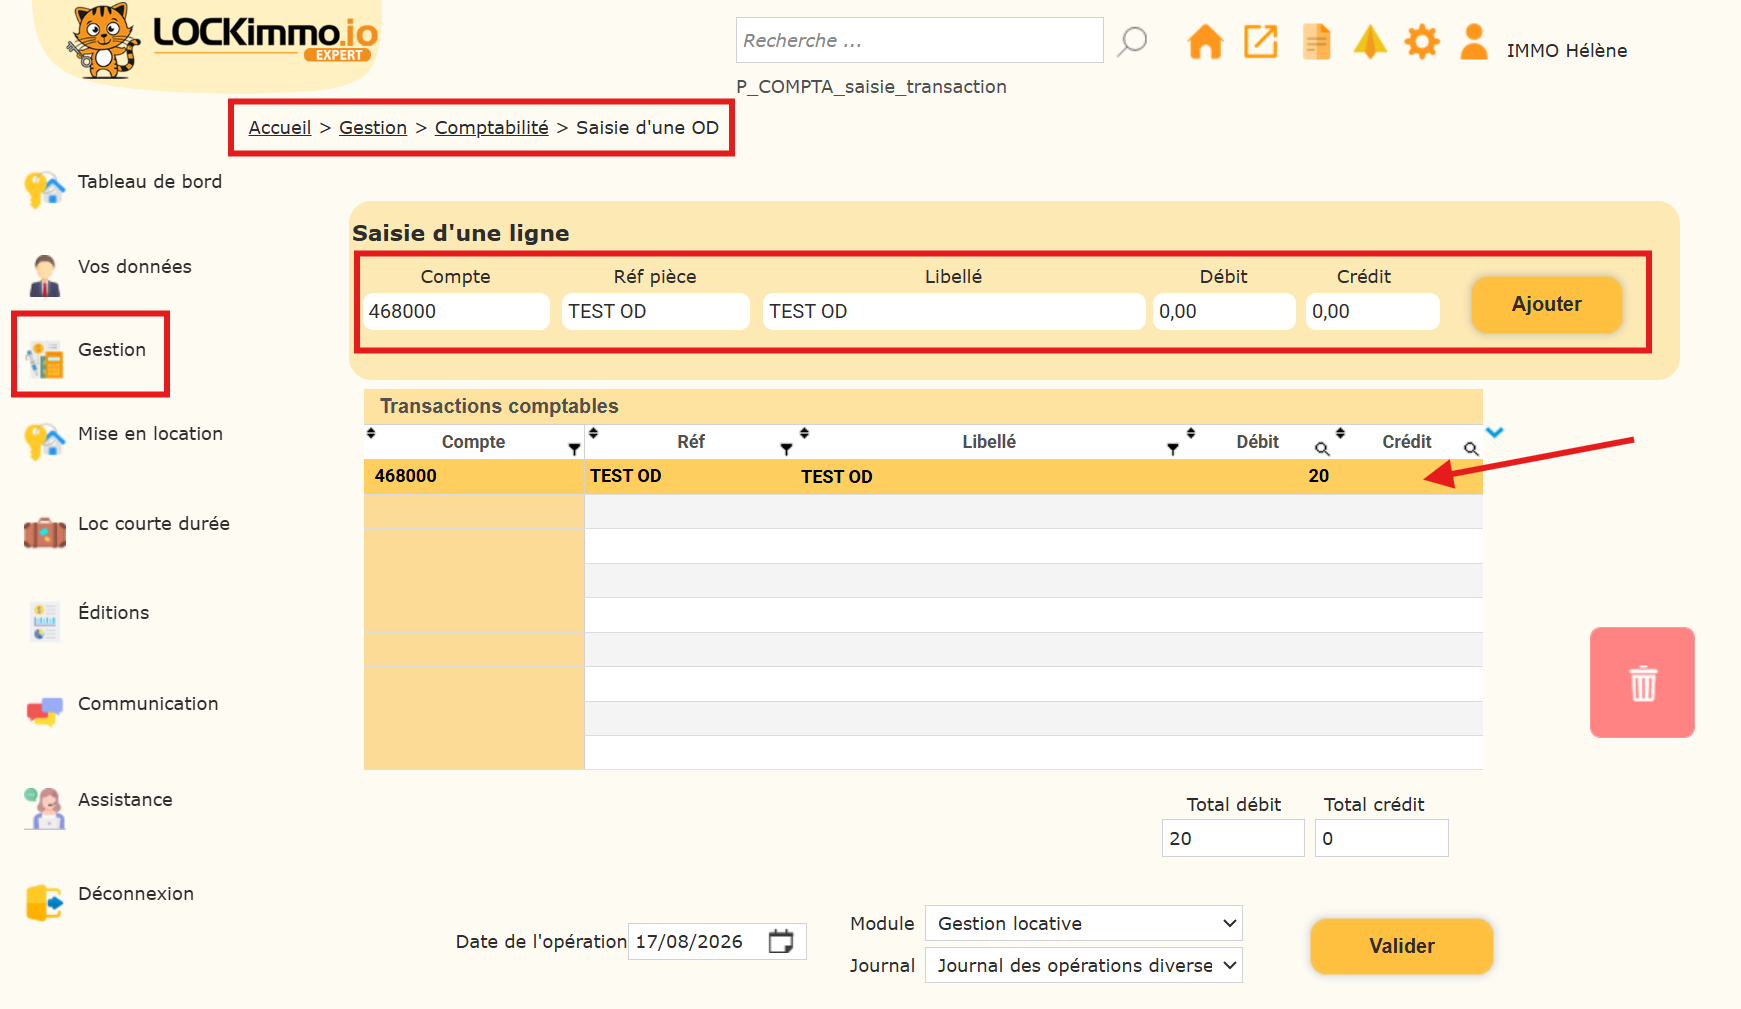Open Vos données menu
Image resolution: width=1741 pixels, height=1009 pixels.
point(135,267)
